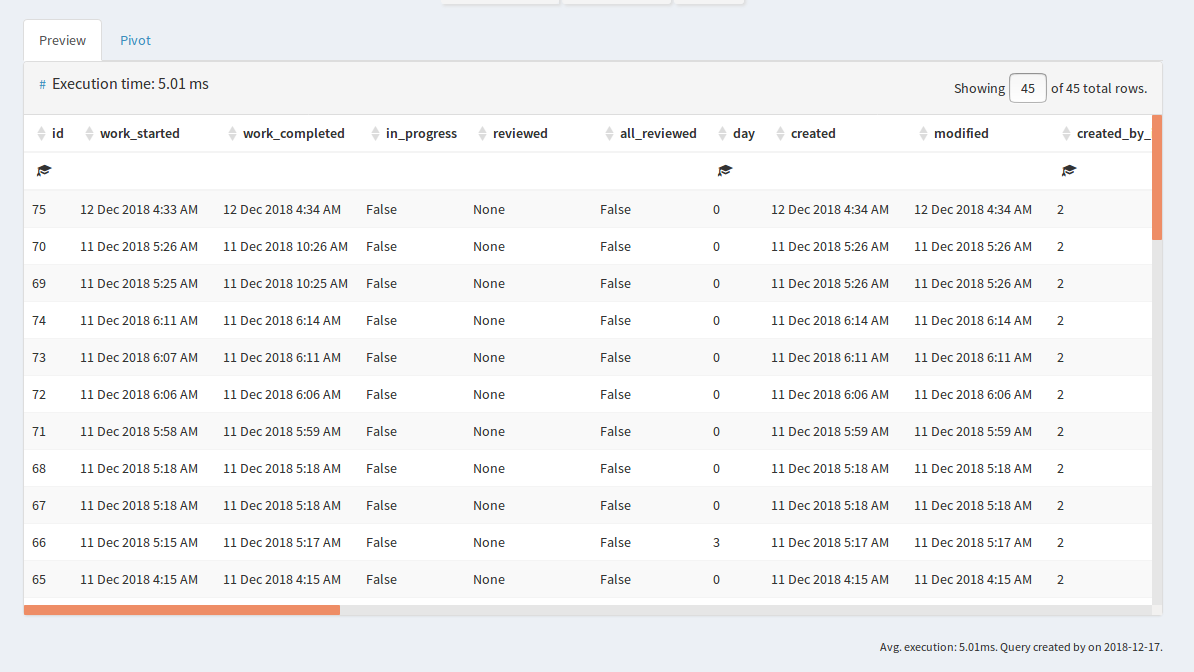
Task: Open the Preview tab
Action: (62, 40)
